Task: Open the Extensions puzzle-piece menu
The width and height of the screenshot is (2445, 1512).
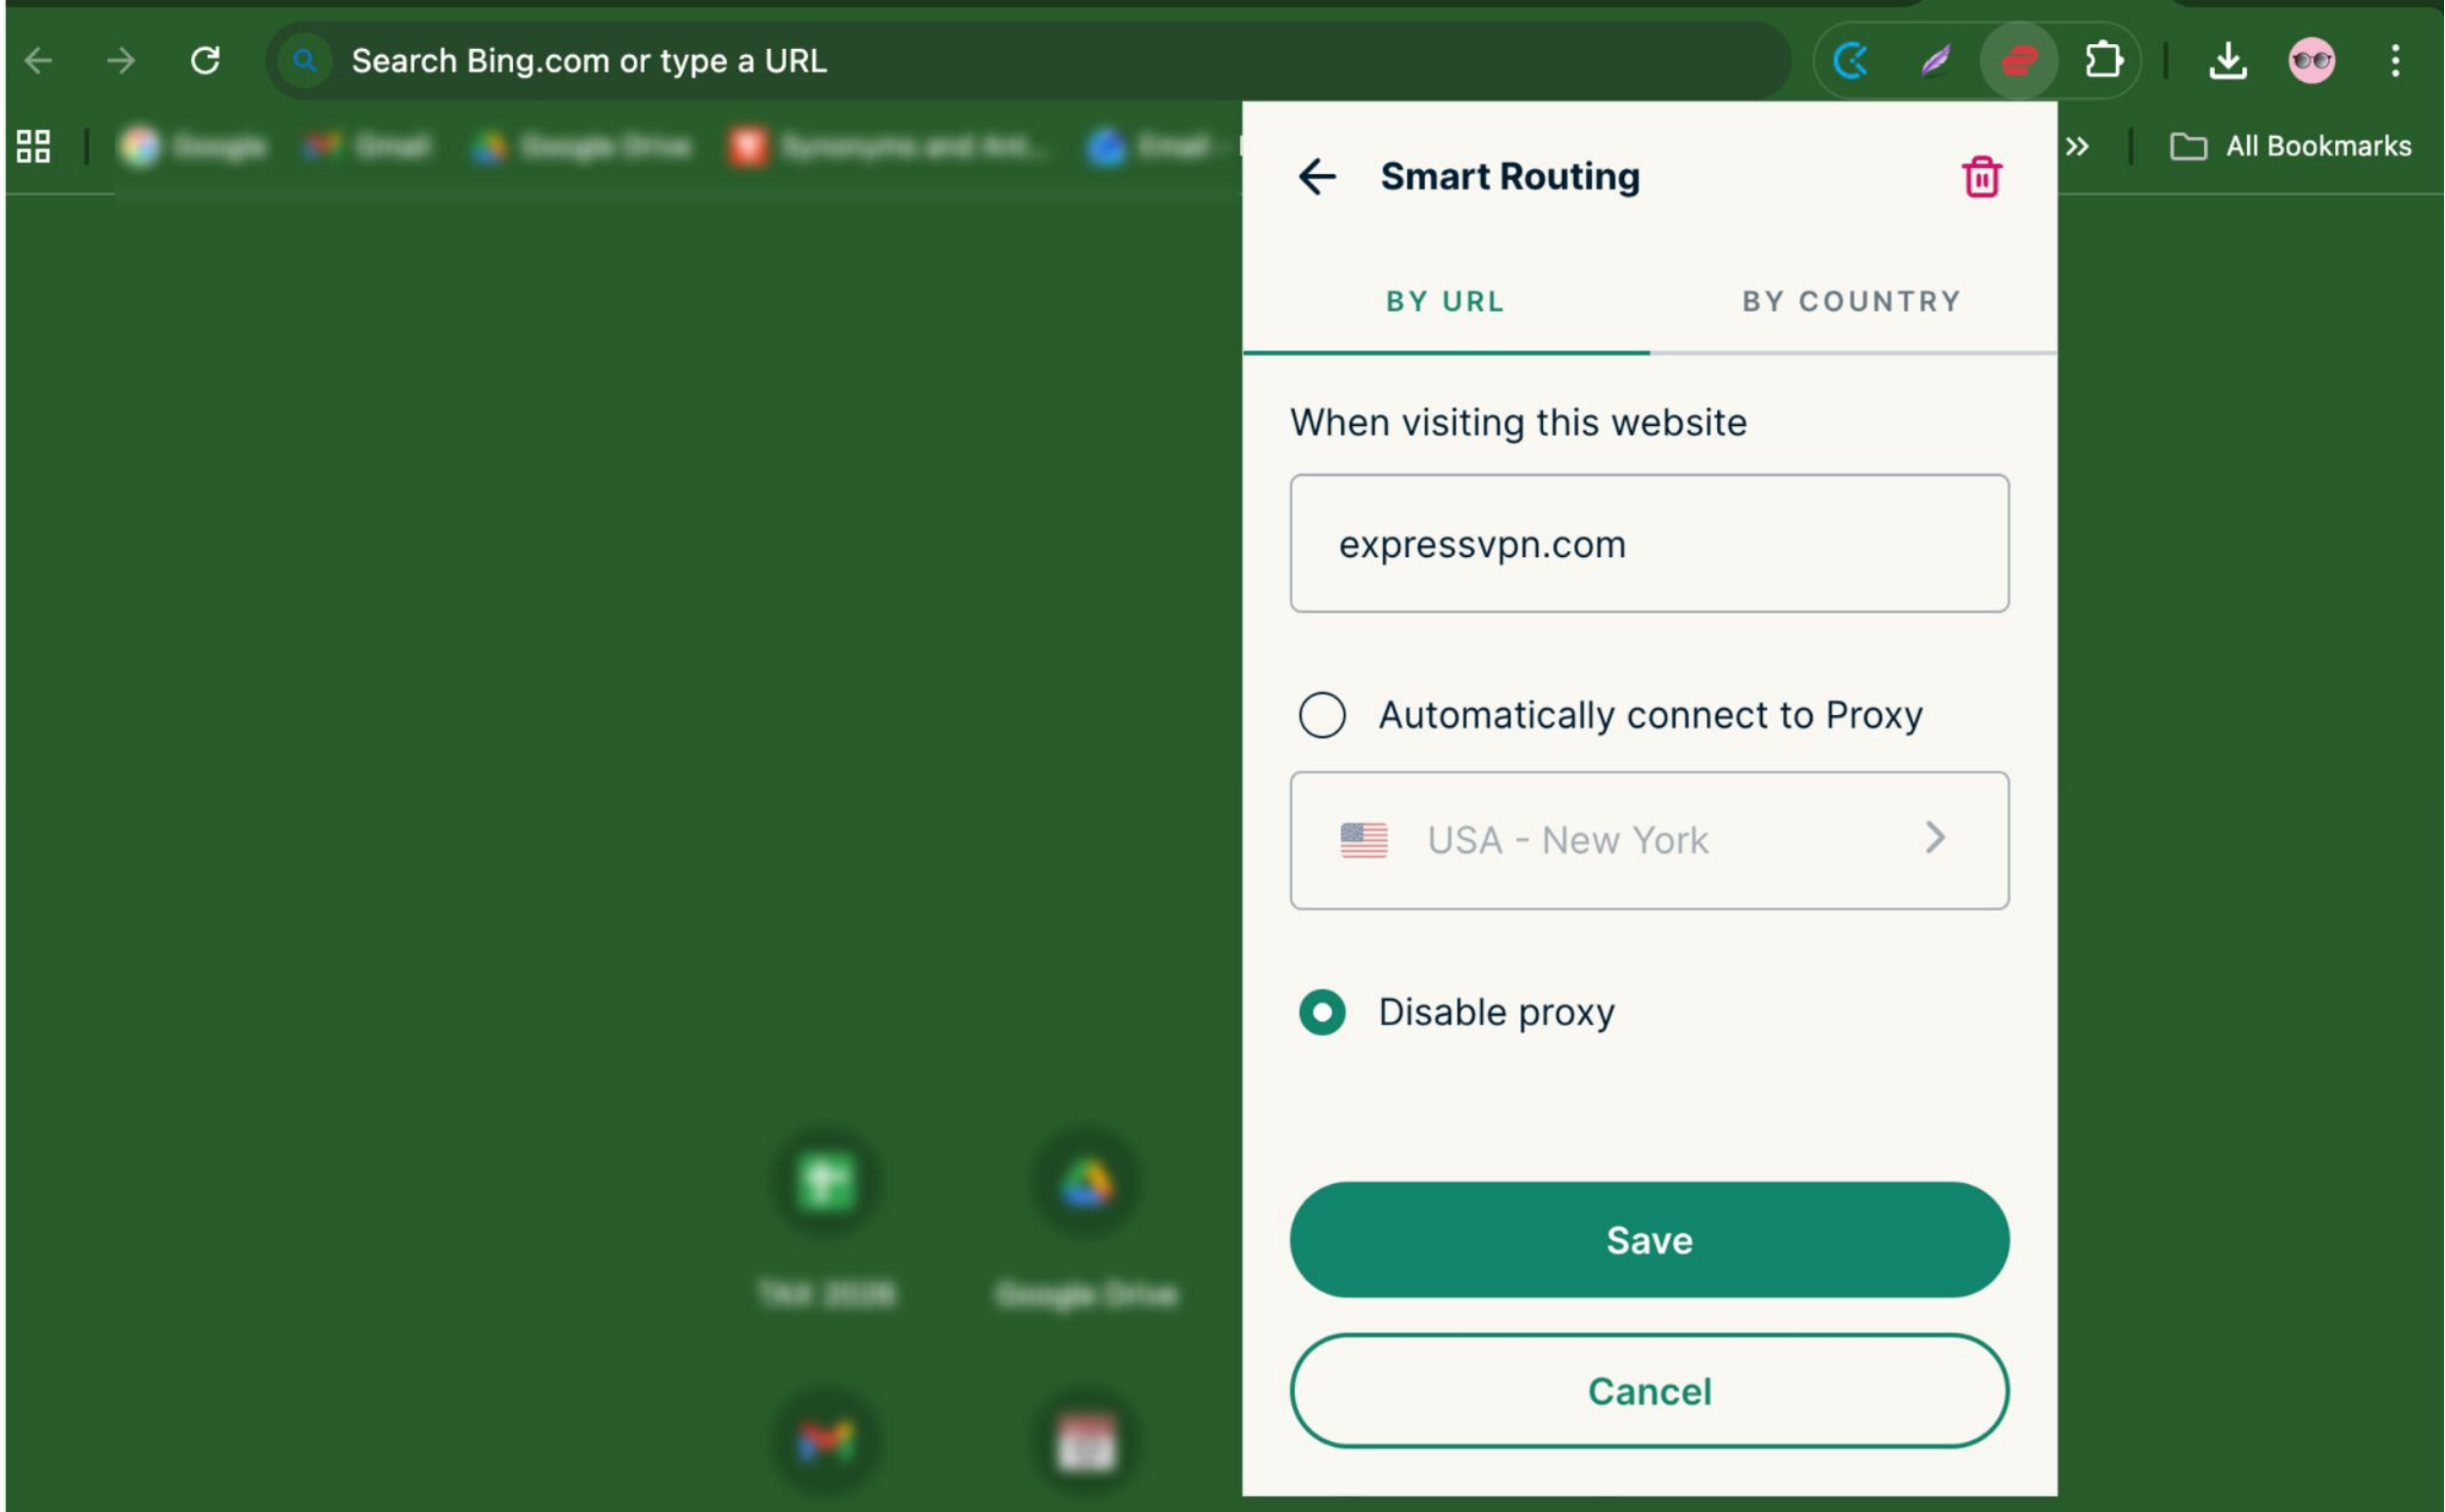Action: 2103,61
